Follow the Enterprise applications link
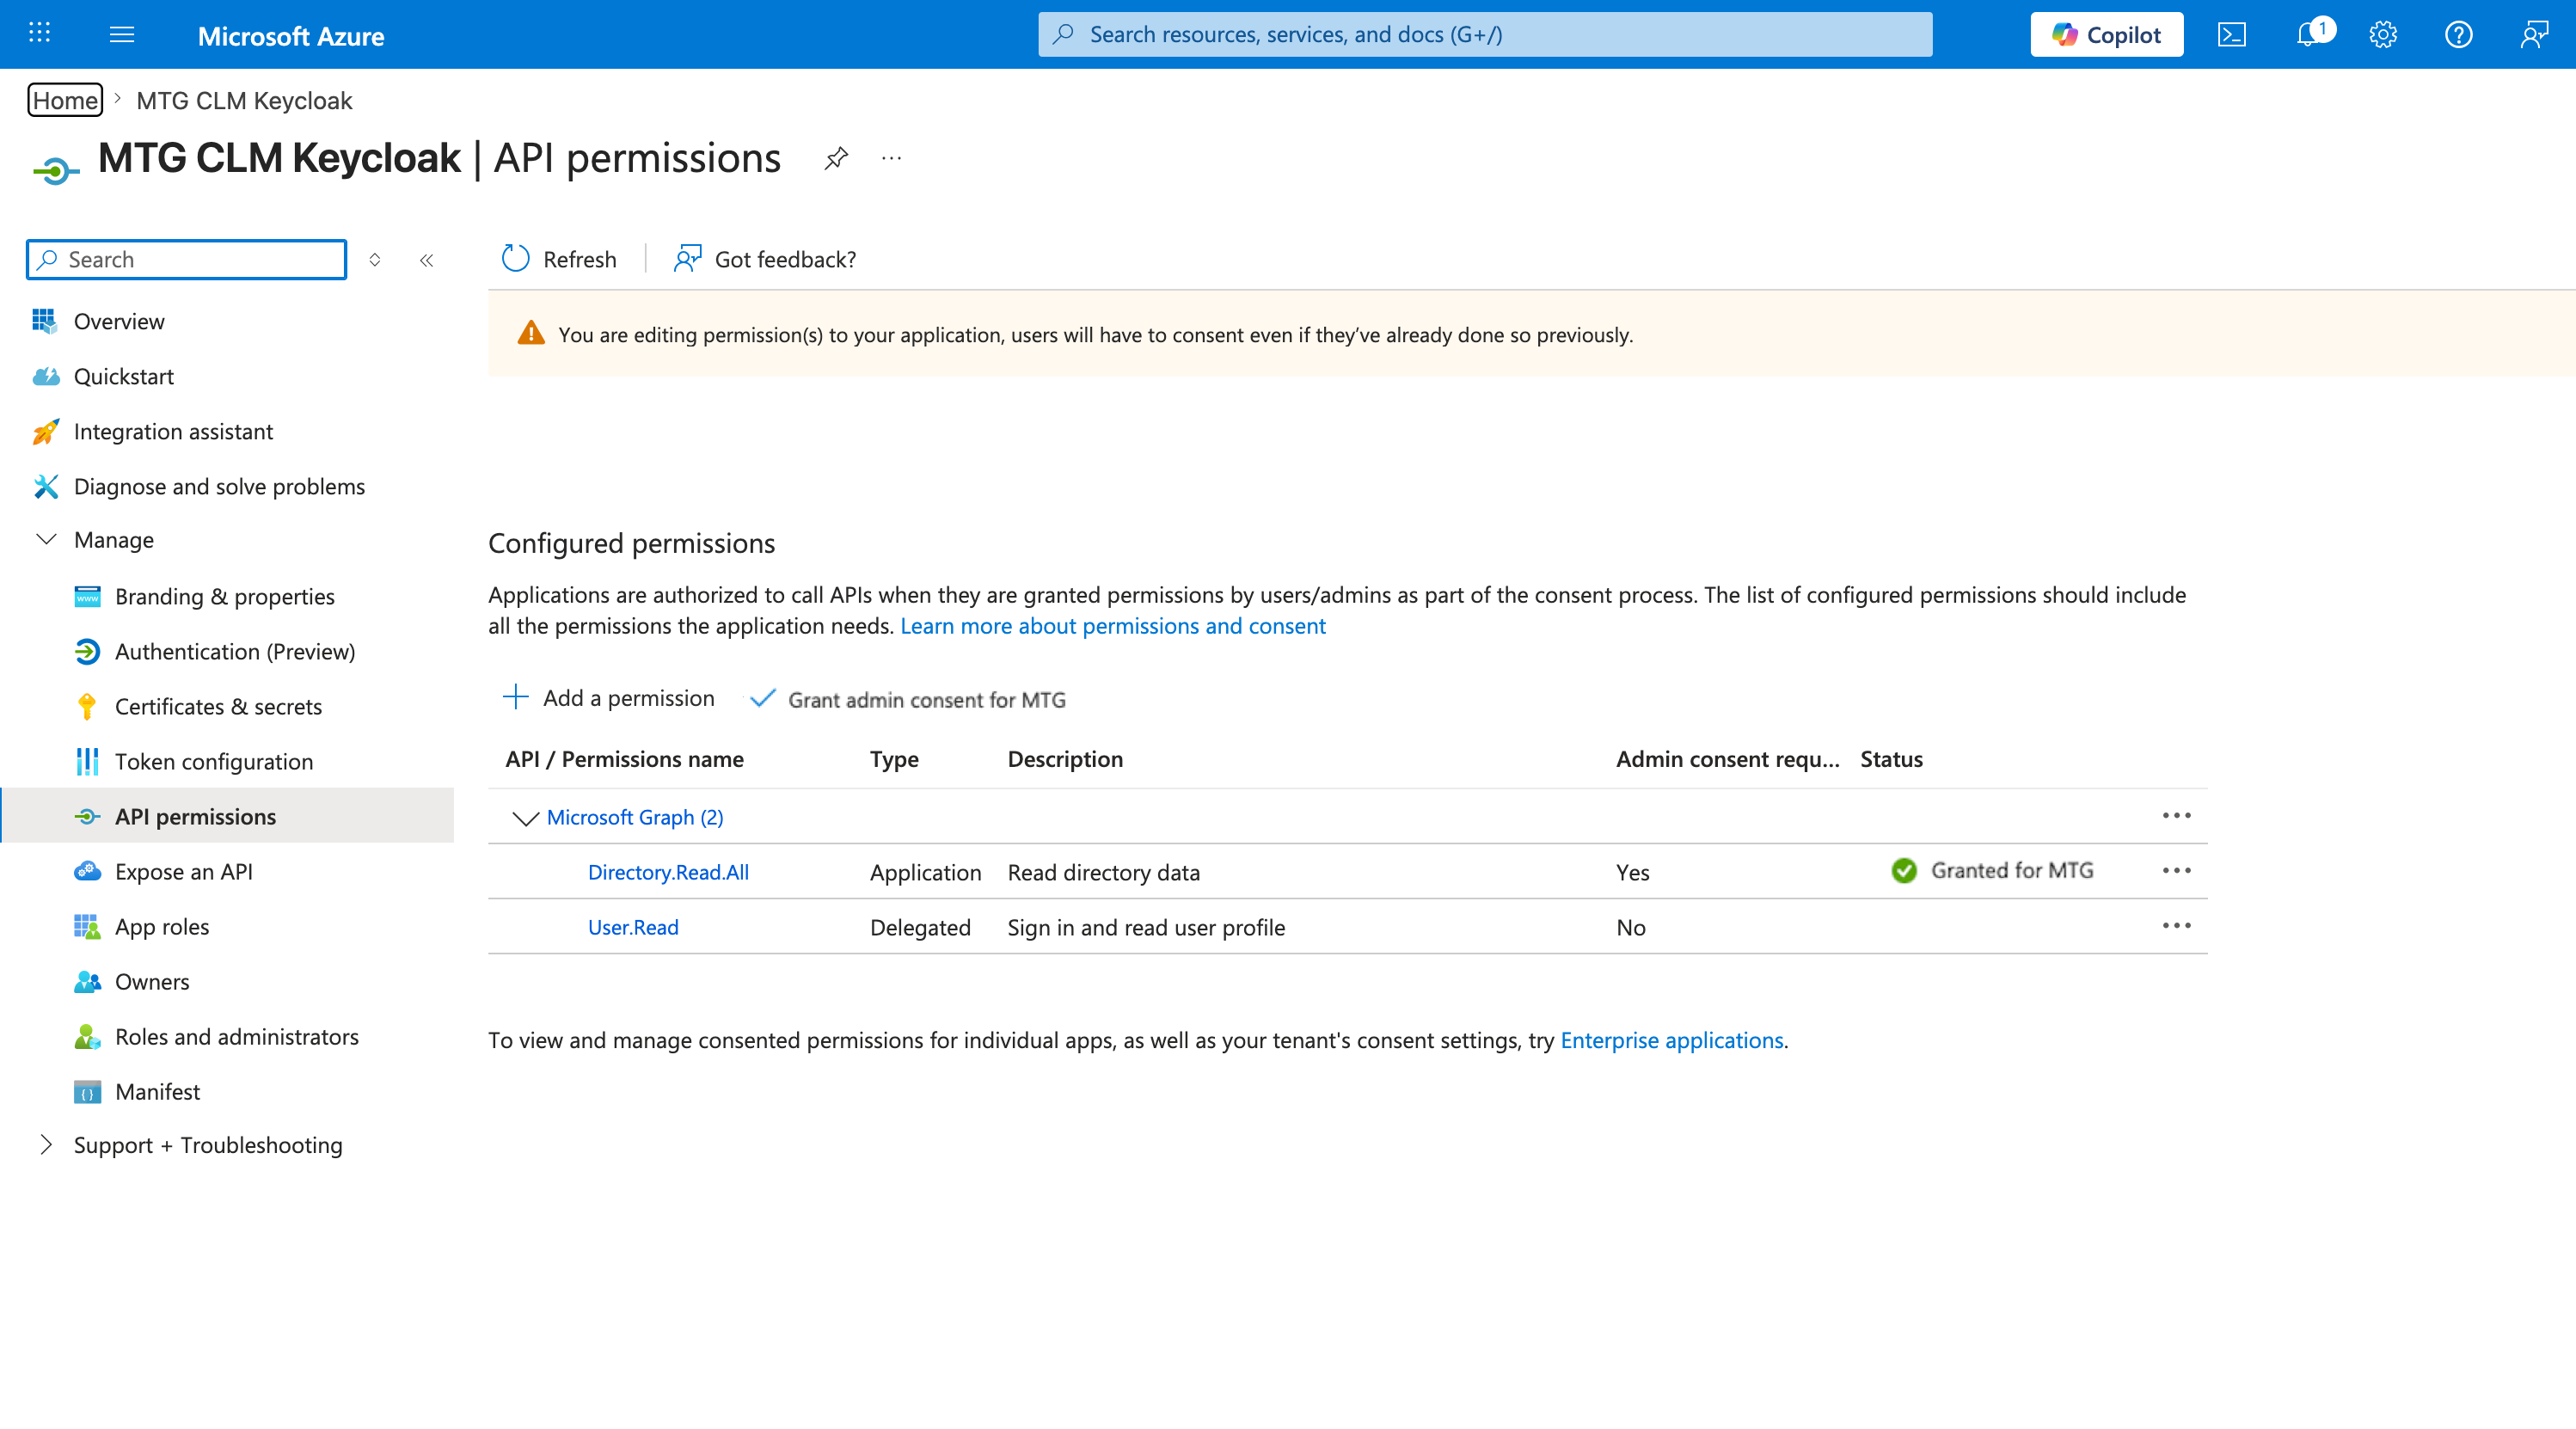Image resolution: width=2576 pixels, height=1429 pixels. click(1672, 1040)
